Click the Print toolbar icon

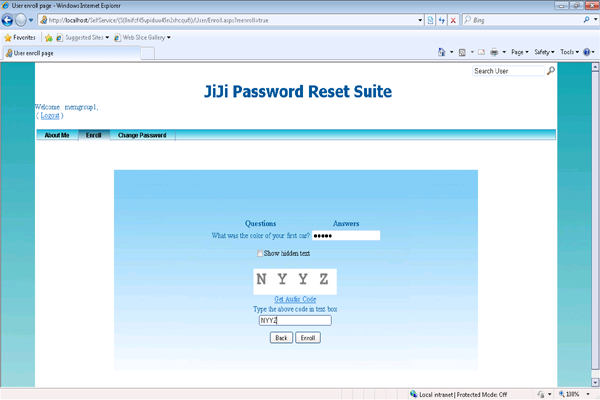click(x=494, y=52)
